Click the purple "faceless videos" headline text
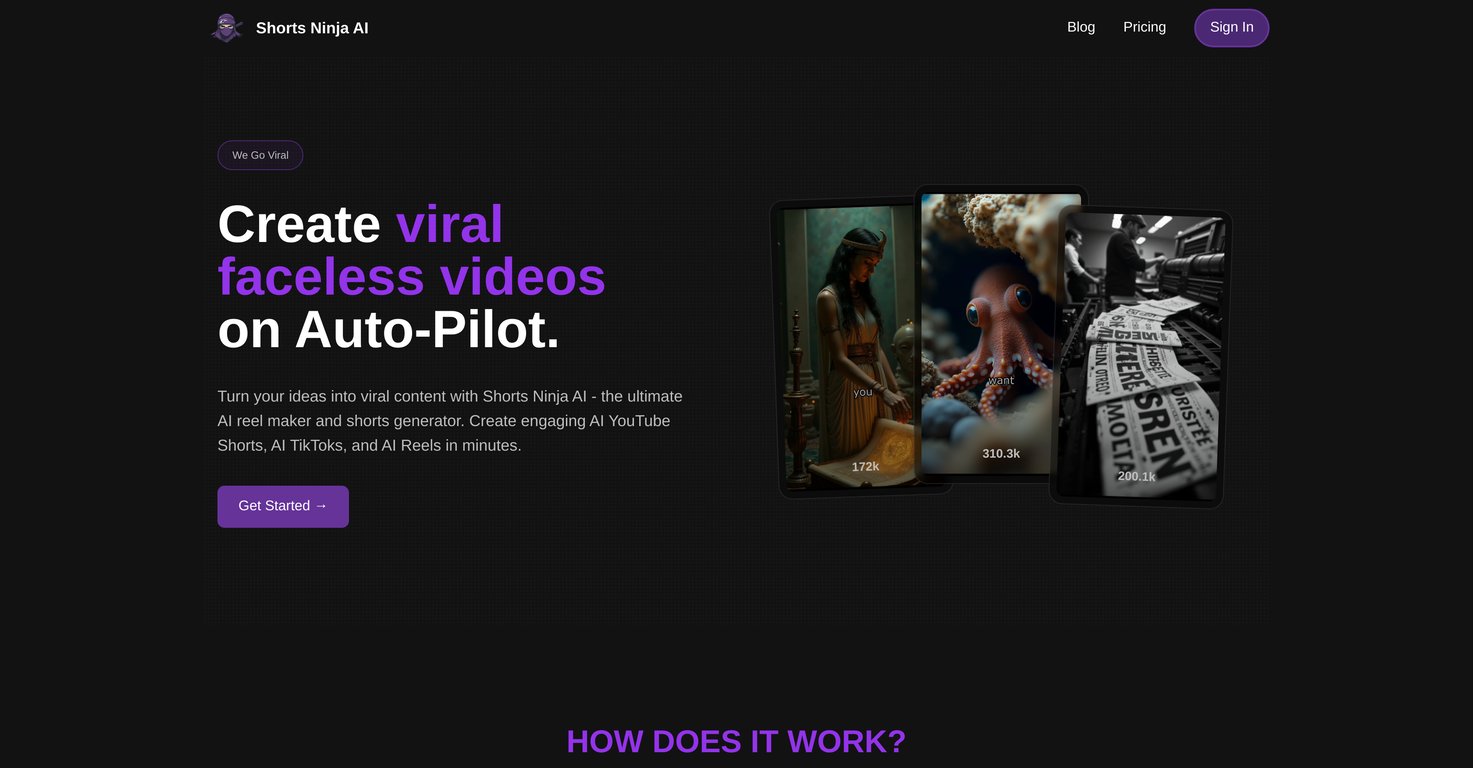This screenshot has height=768, width=1473. [411, 277]
